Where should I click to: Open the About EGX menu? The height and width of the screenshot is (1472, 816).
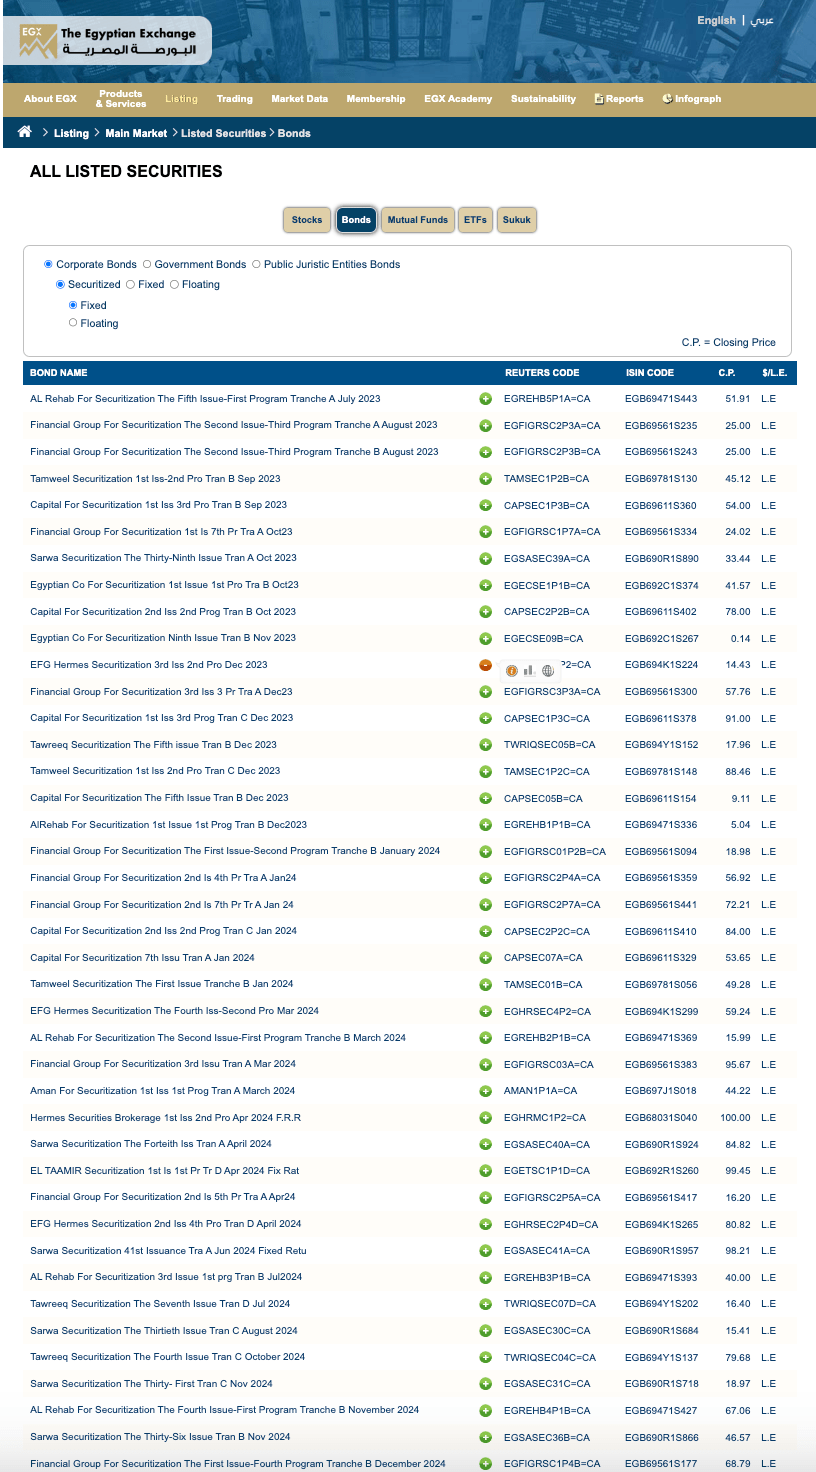click(x=50, y=99)
